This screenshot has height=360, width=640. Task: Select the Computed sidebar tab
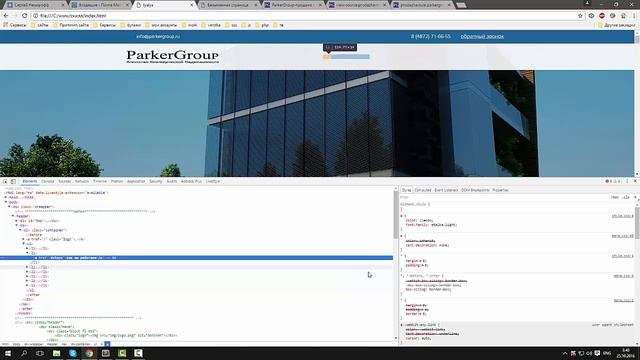pos(423,190)
